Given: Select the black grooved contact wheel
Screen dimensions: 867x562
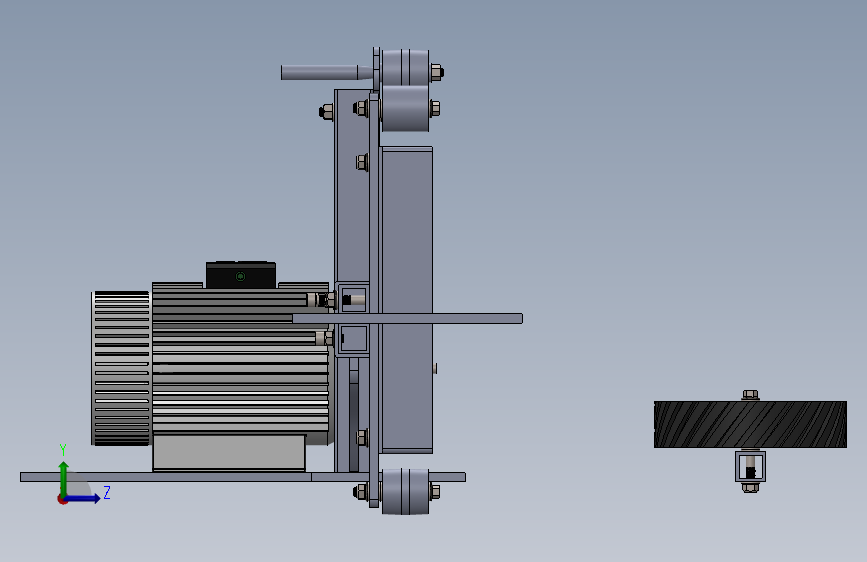Looking at the screenshot, I should click(x=750, y=424).
